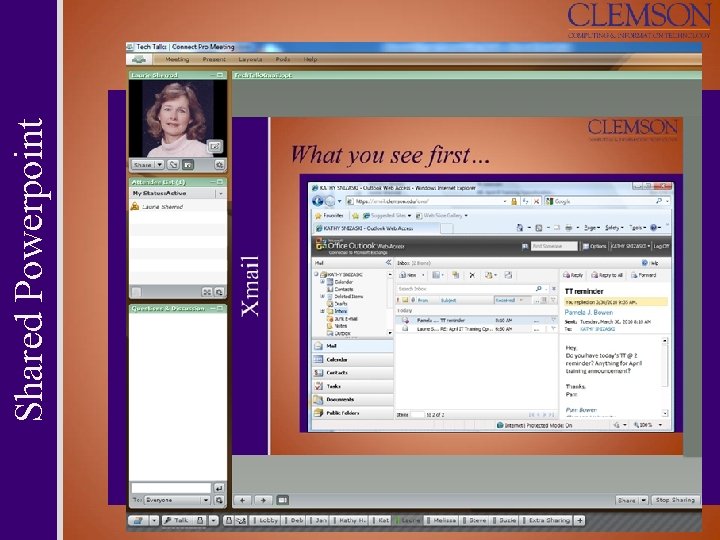The width and height of the screenshot is (720, 540).
Task: Click Stop Sharing button
Action: (675, 500)
